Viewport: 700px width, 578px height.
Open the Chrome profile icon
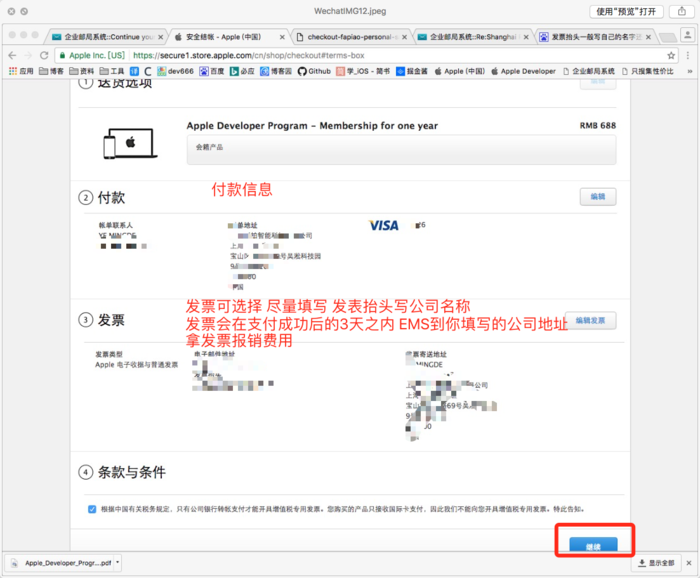coord(688,36)
